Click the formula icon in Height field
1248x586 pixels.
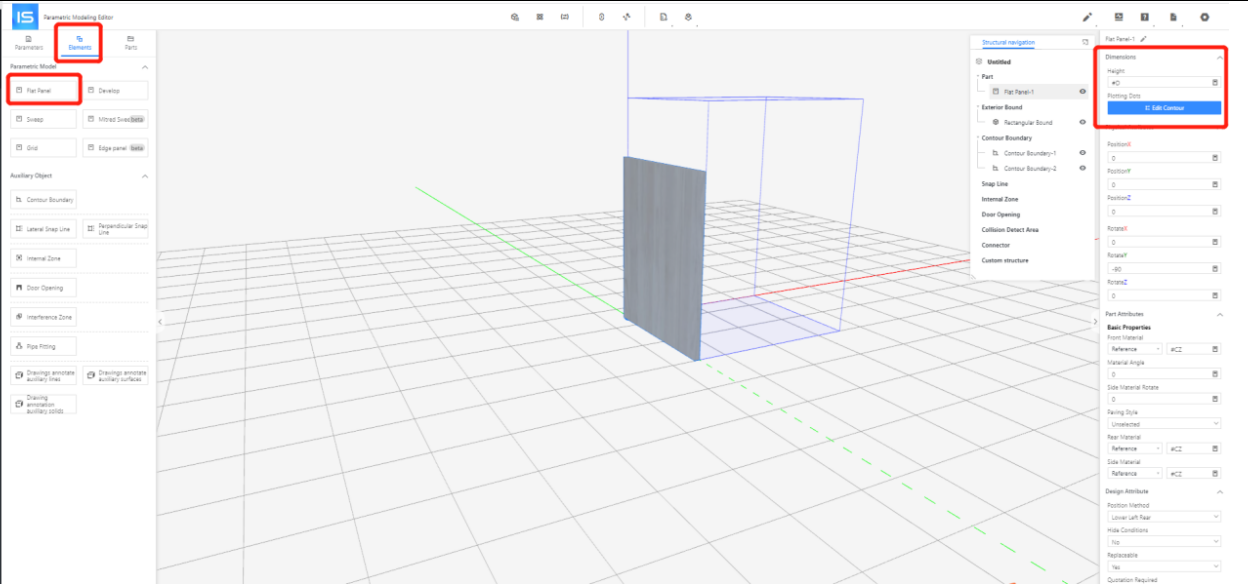(1215, 83)
